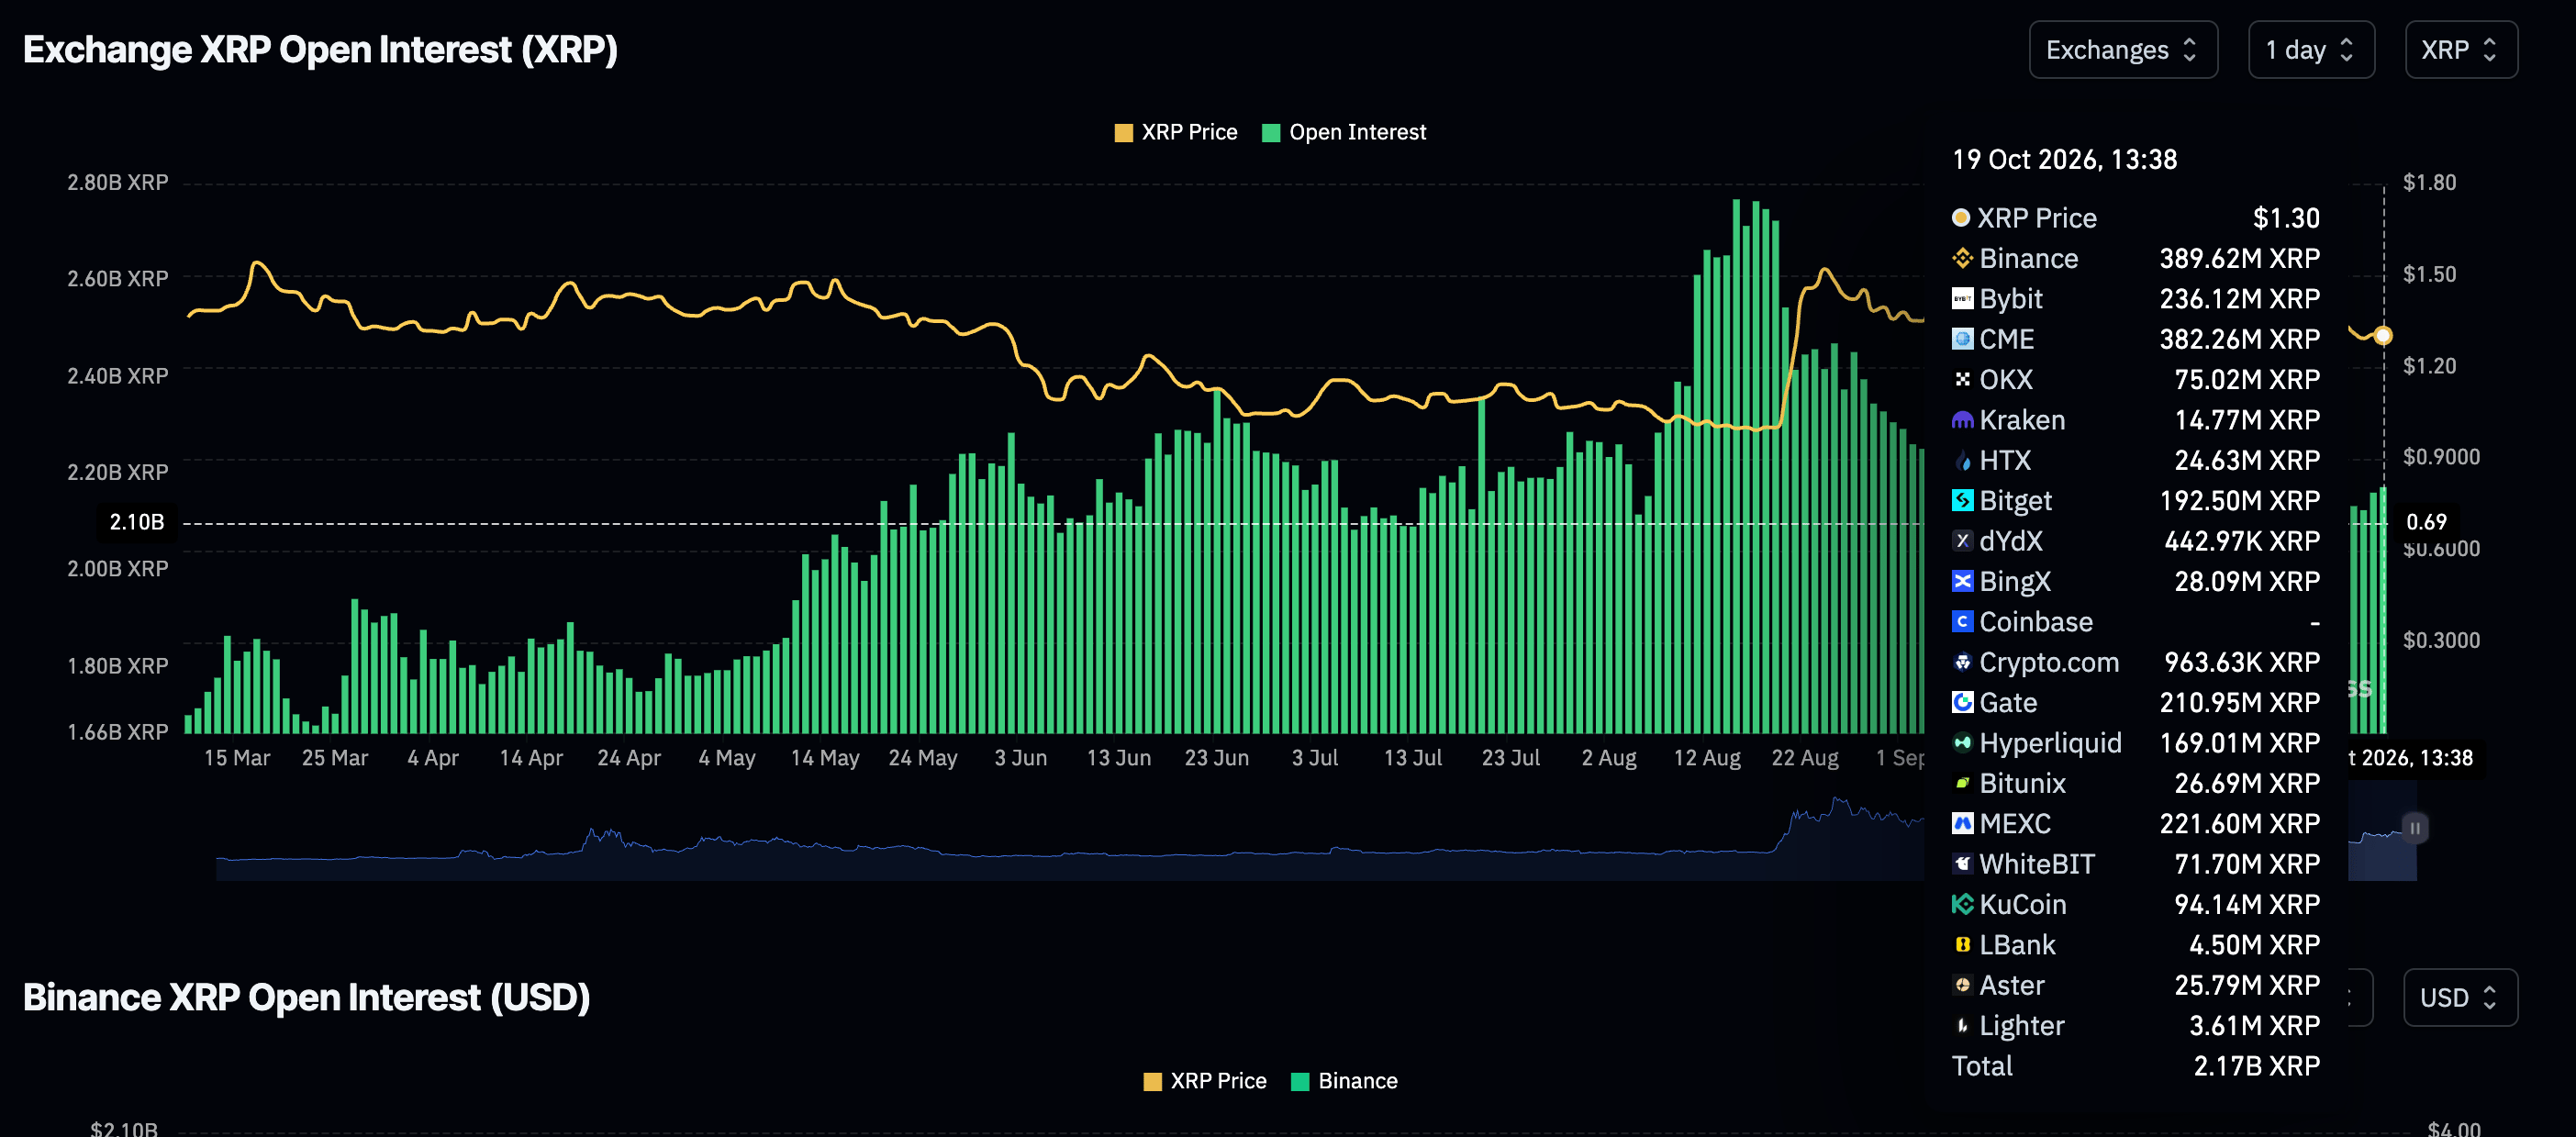2576x1137 pixels.
Task: Toggle Binance legend series in lower chart
Action: (x=1344, y=1081)
